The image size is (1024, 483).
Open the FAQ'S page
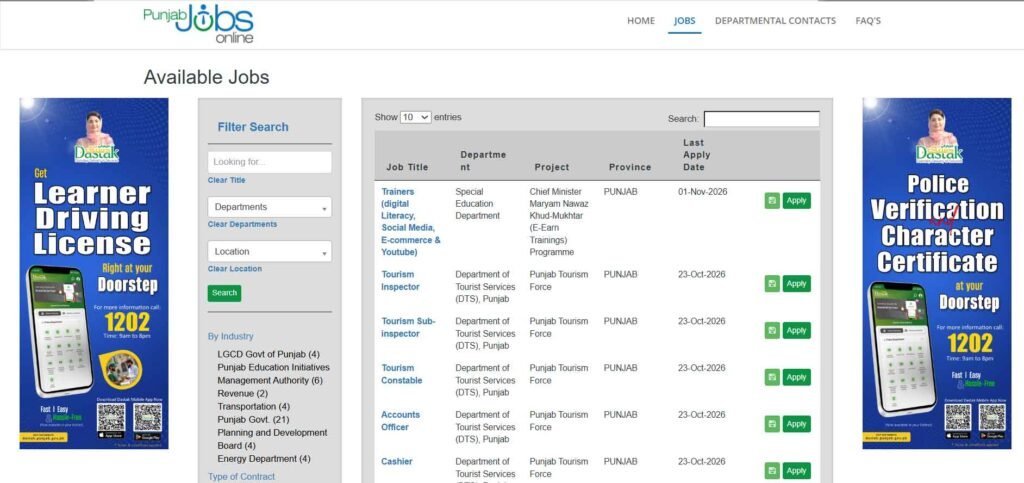[x=868, y=21]
